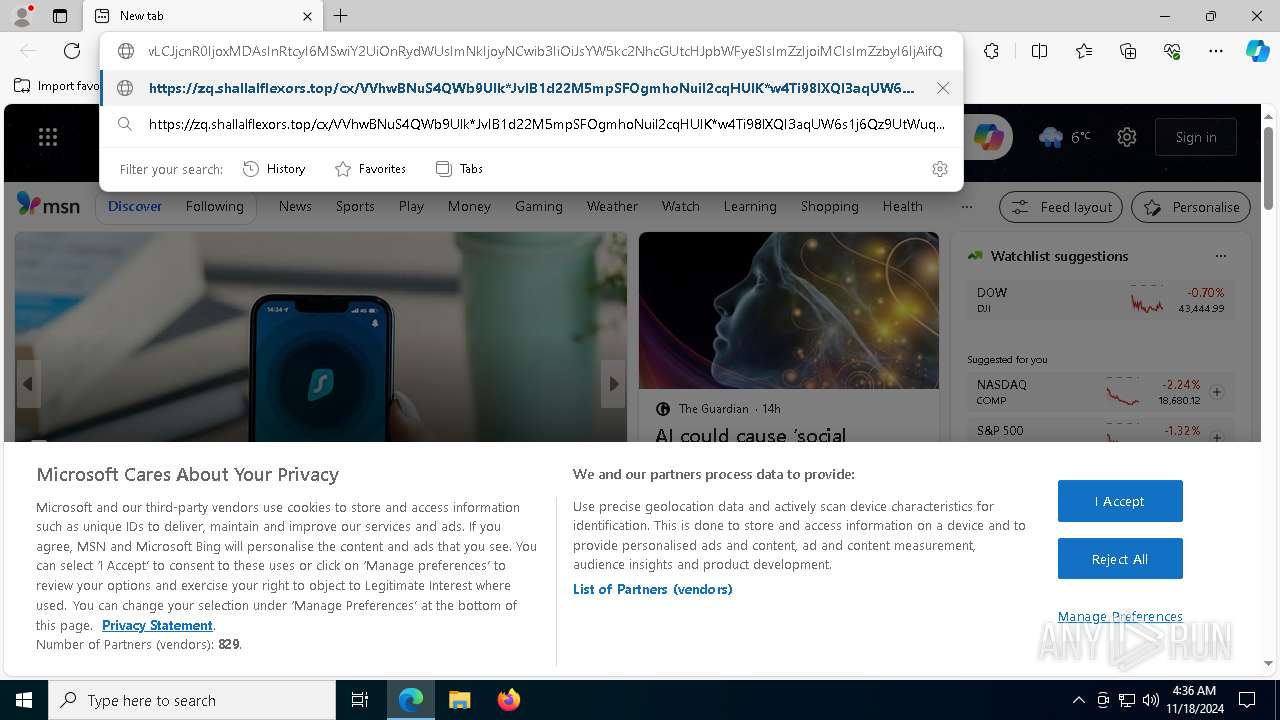1280x720 pixels.
Task: Choose the search suggestion with magnifier icon
Action: pyautogui.click(x=532, y=124)
